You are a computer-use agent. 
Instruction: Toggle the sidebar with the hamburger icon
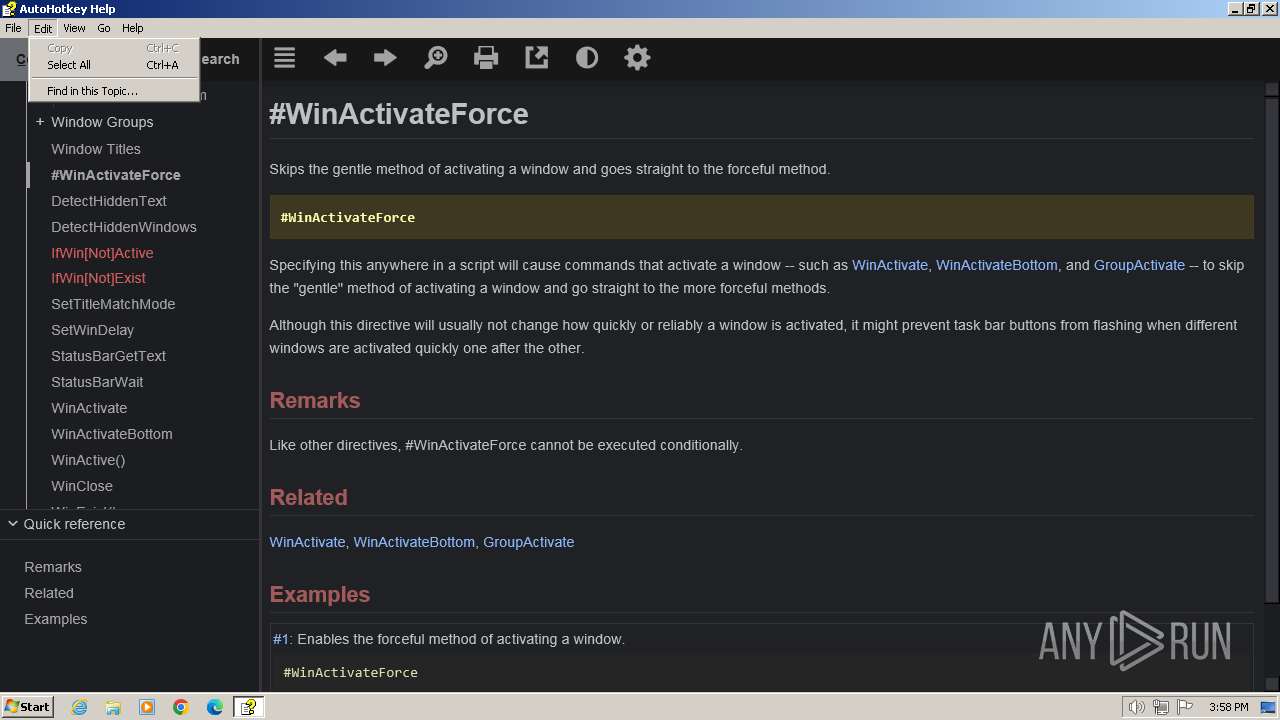[285, 58]
